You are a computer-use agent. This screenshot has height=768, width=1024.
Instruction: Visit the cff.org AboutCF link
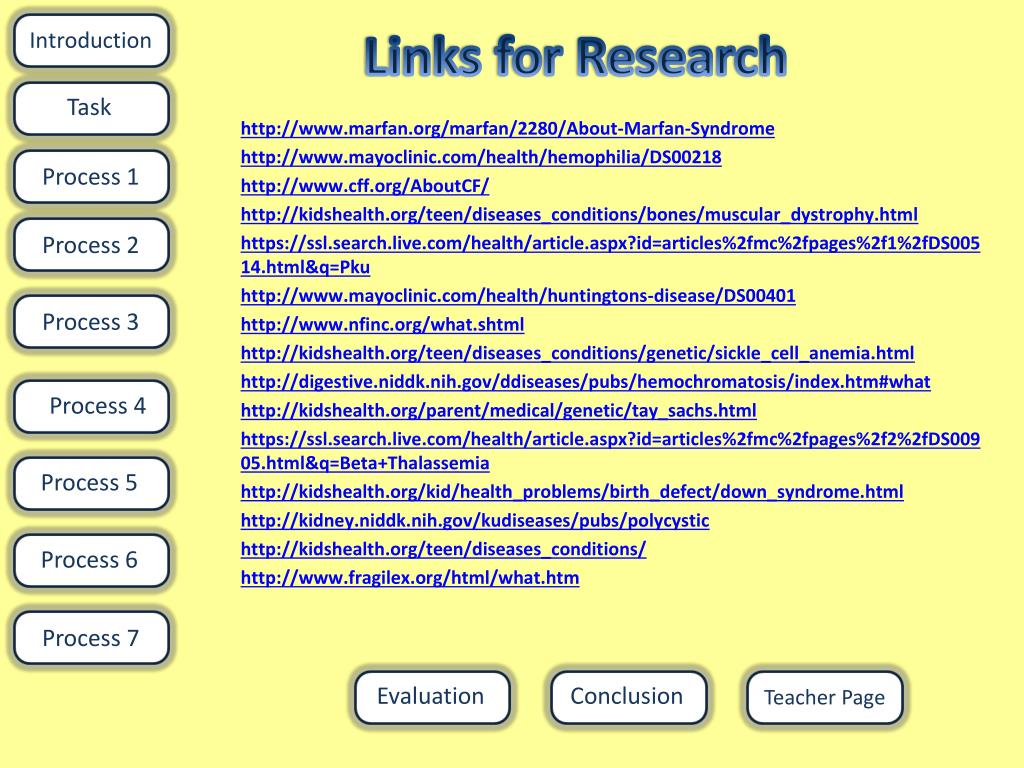coord(364,186)
